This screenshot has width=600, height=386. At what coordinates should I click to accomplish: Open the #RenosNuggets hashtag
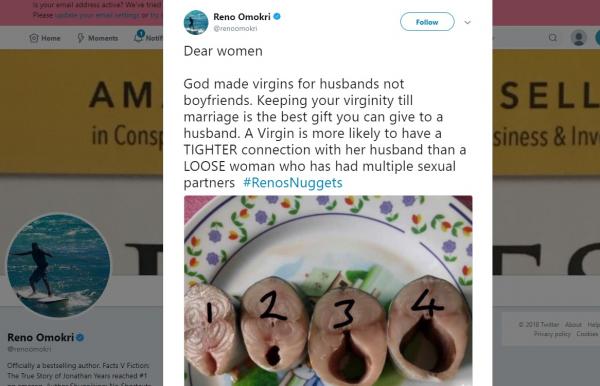click(x=293, y=182)
